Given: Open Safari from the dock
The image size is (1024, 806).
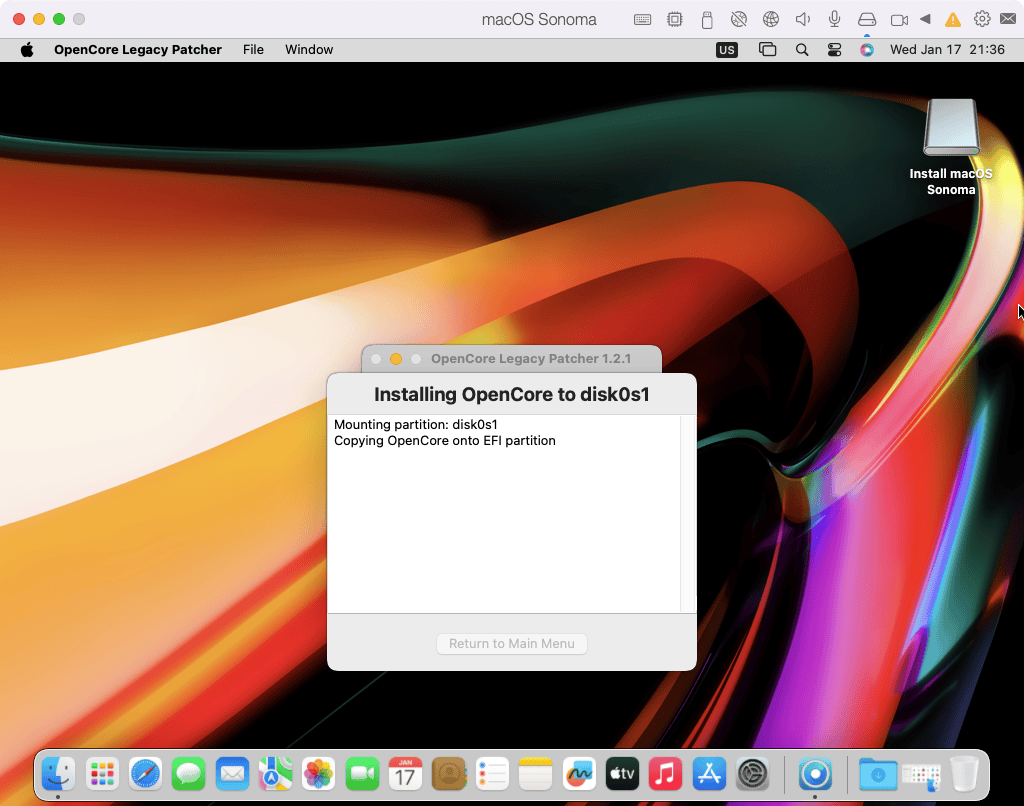Looking at the screenshot, I should tap(145, 773).
